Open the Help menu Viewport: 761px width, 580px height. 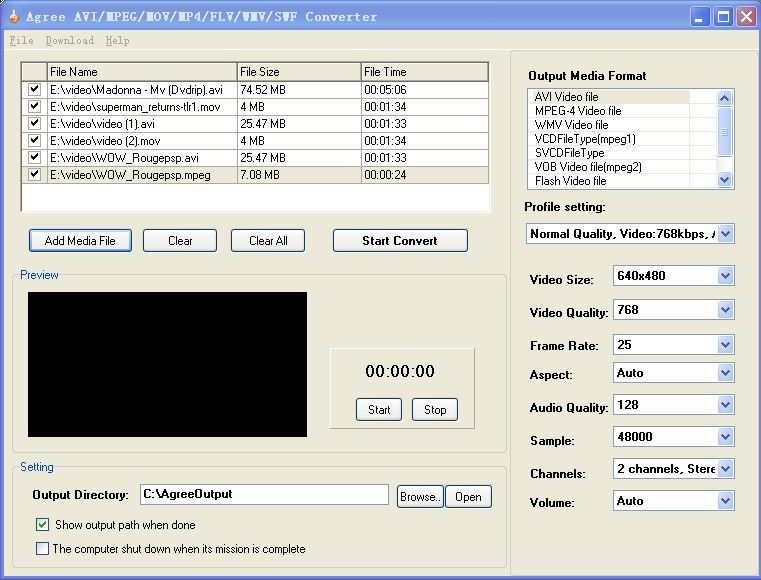point(117,41)
